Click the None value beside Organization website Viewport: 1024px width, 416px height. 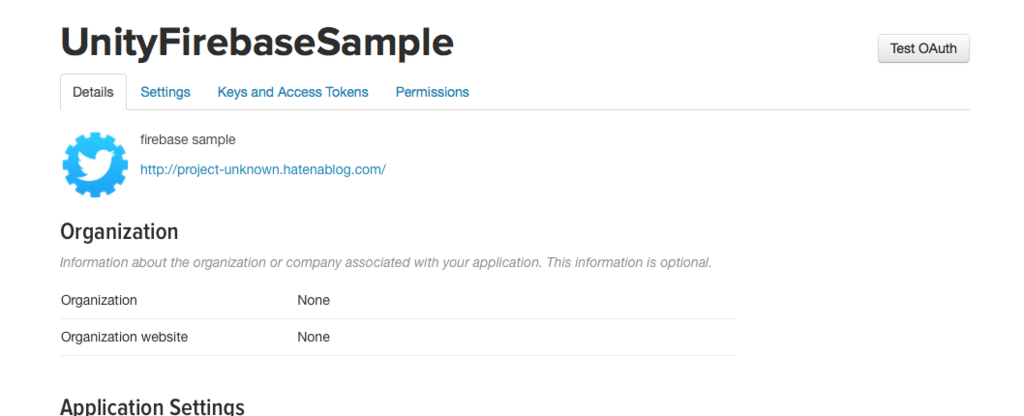(x=313, y=337)
